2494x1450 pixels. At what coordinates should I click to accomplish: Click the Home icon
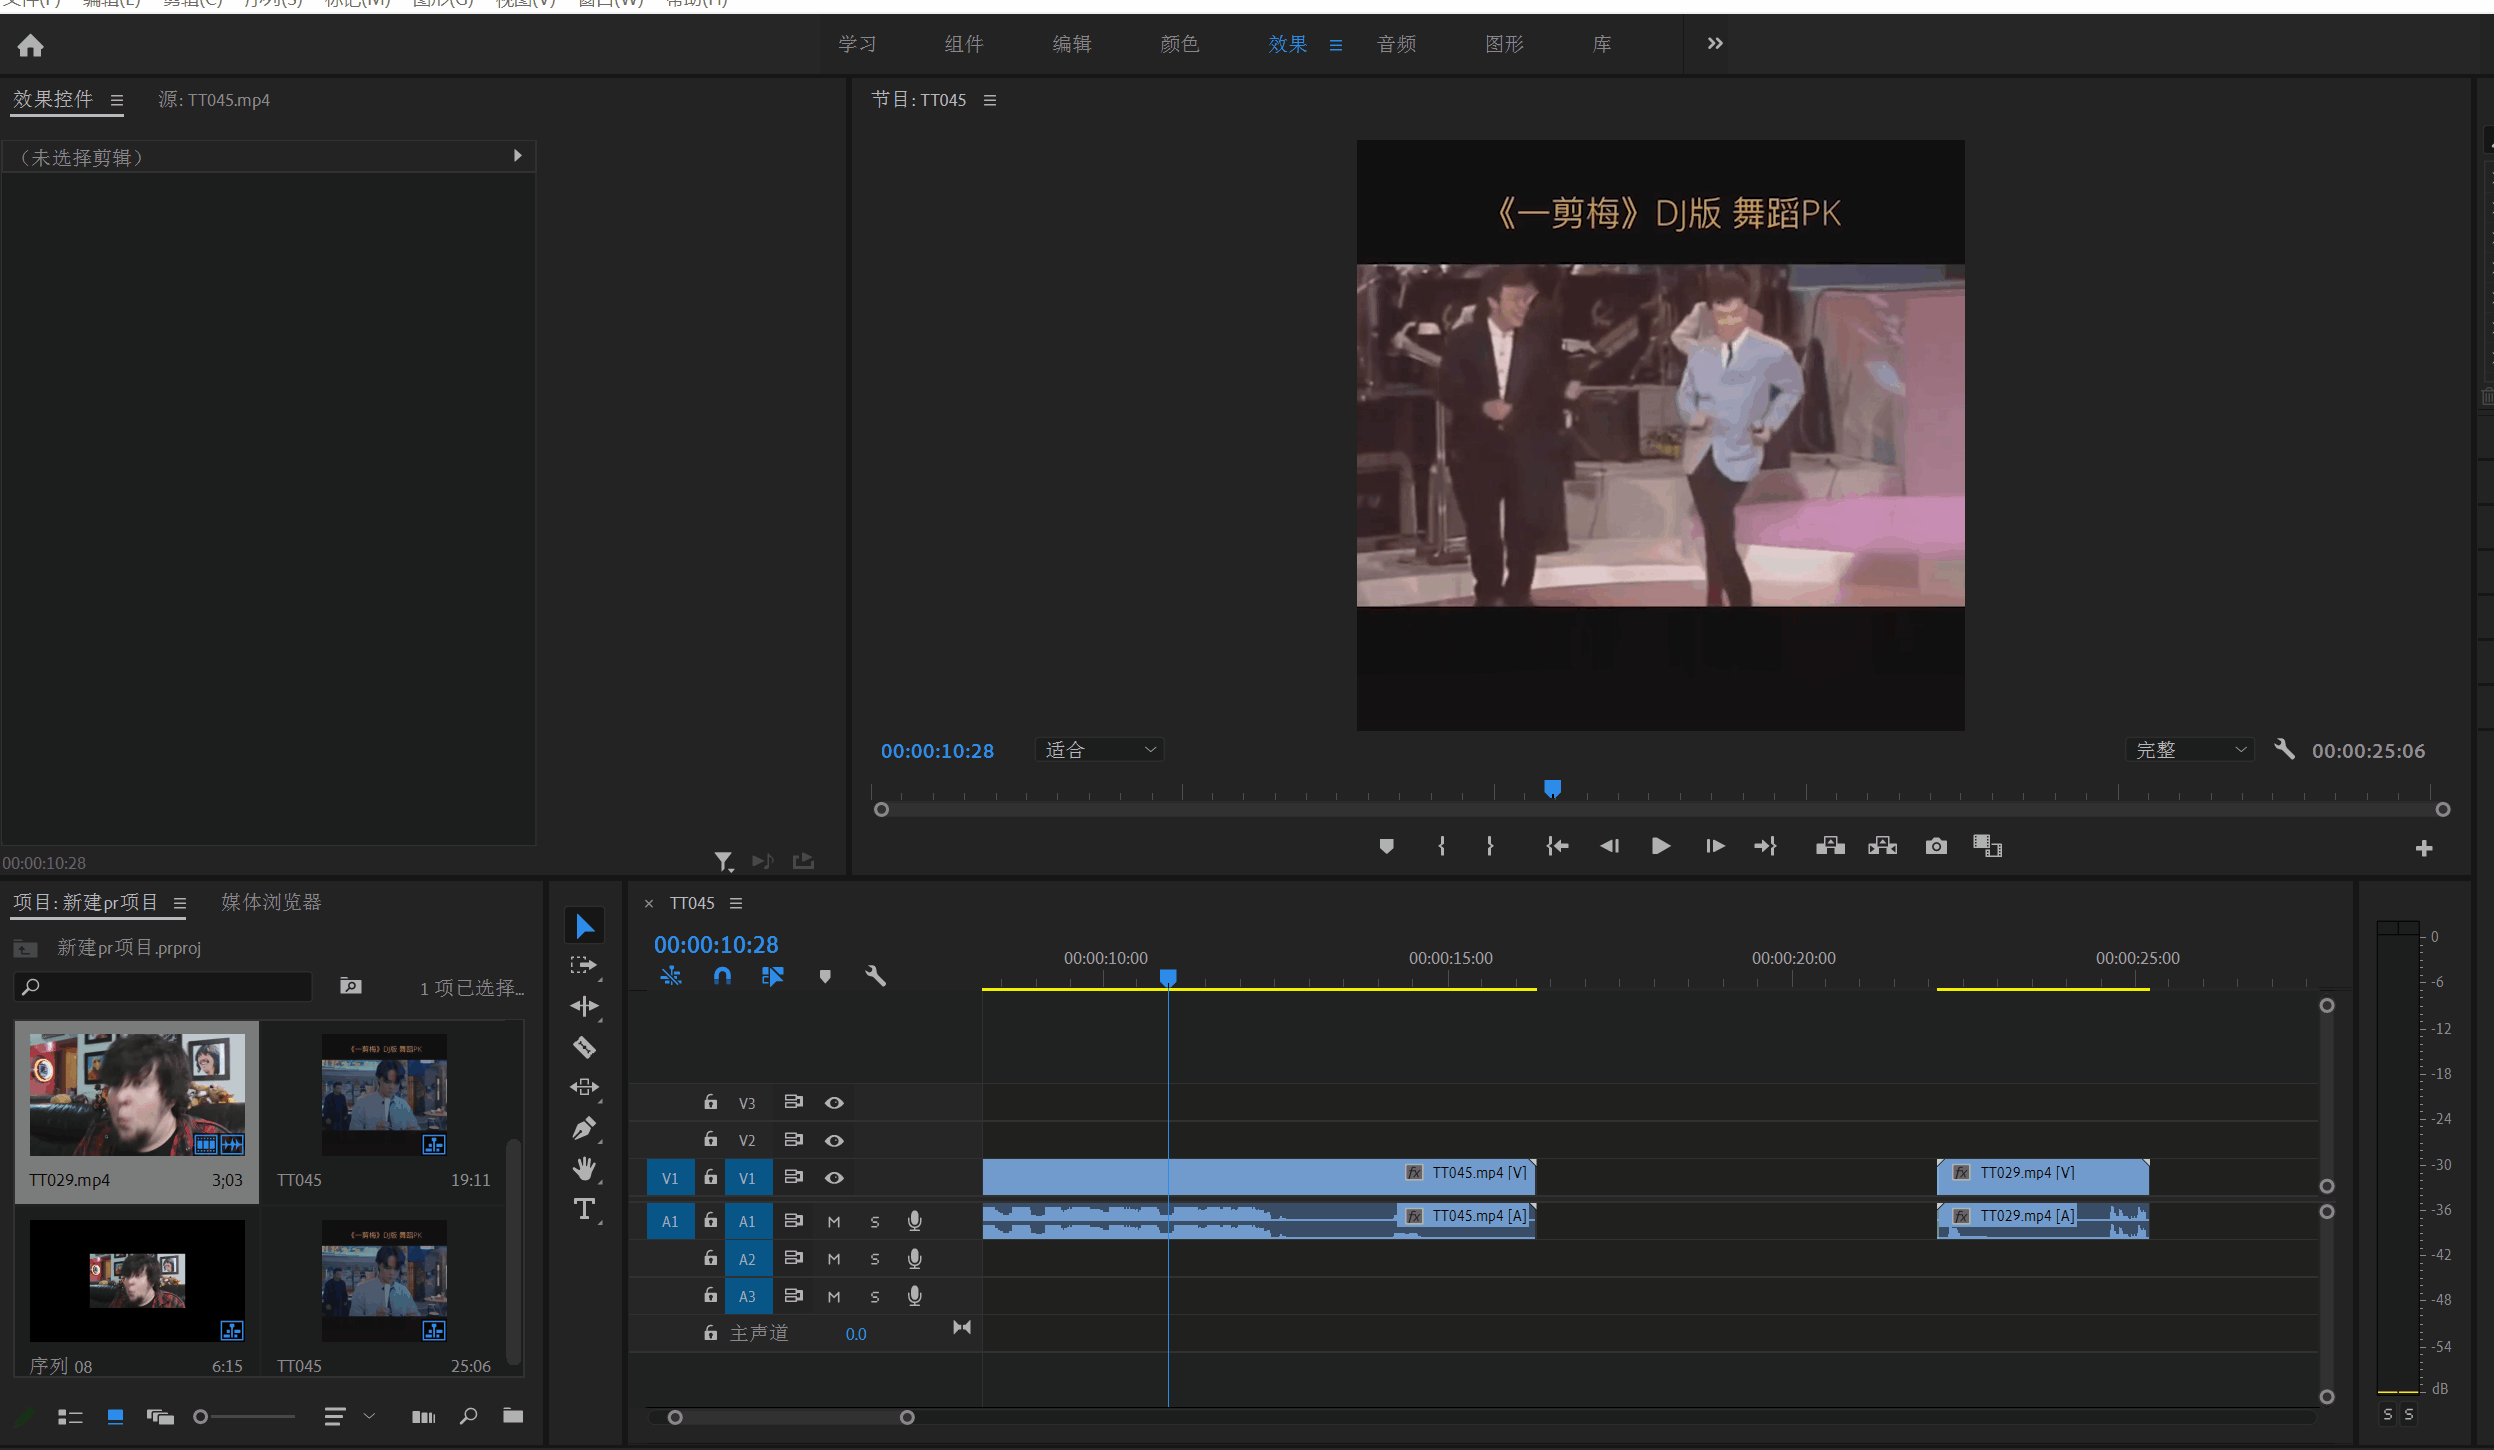coord(30,45)
